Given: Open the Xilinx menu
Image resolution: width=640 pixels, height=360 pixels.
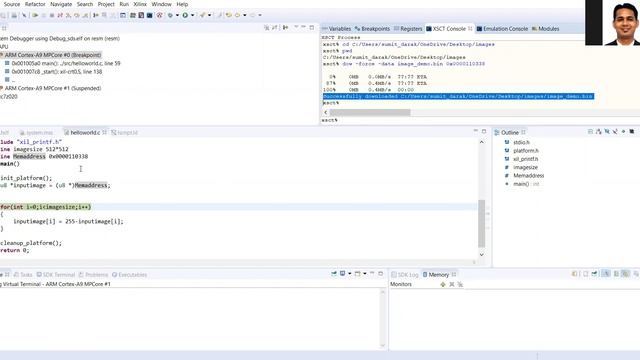Looking at the screenshot, I should (140, 4).
